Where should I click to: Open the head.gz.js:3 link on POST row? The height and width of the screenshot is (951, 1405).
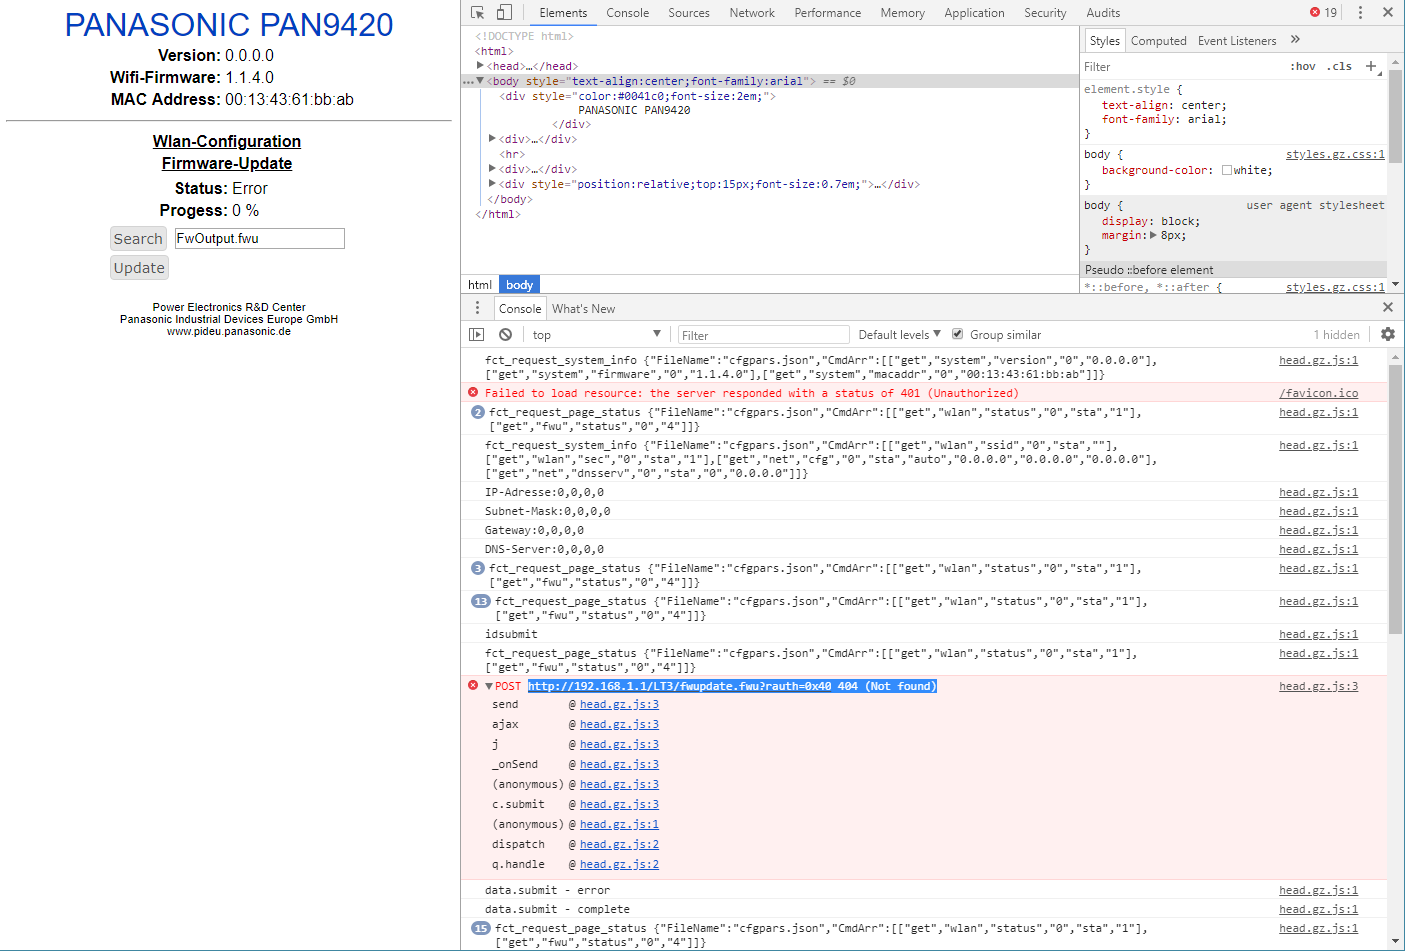point(1318,686)
